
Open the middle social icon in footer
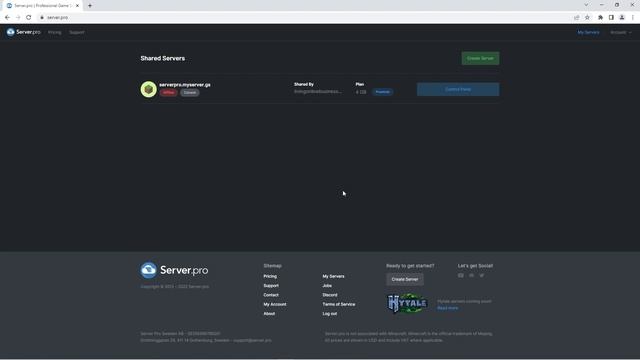471,276
